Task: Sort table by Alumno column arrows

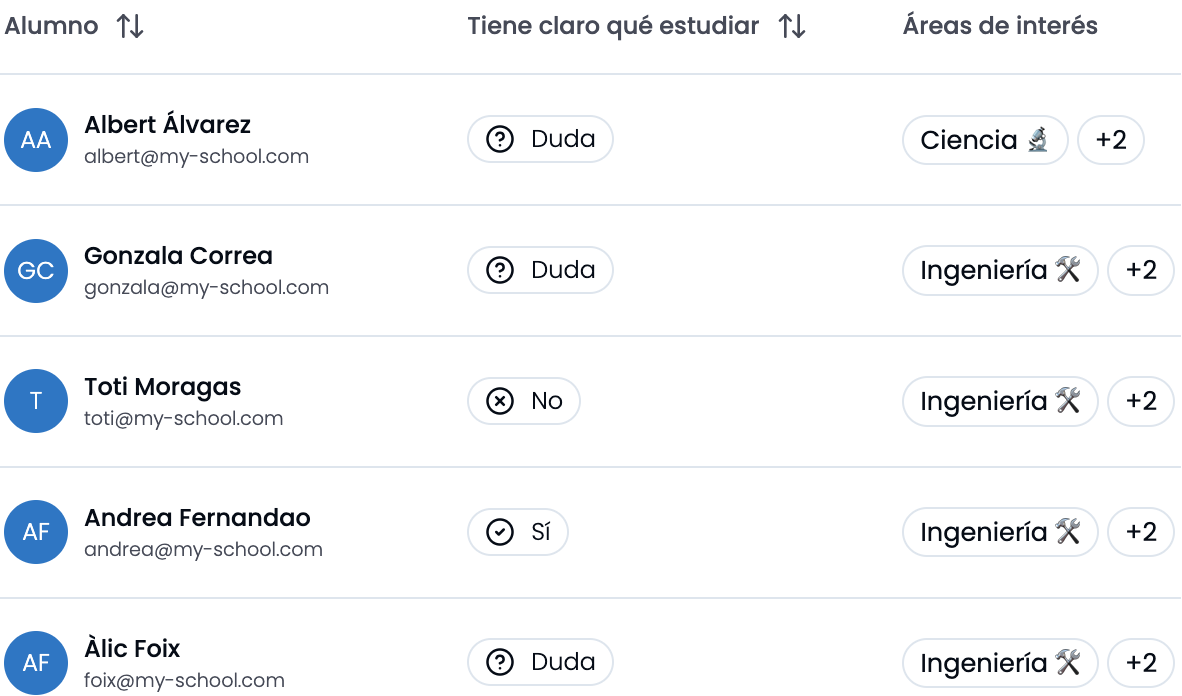Action: click(x=130, y=26)
